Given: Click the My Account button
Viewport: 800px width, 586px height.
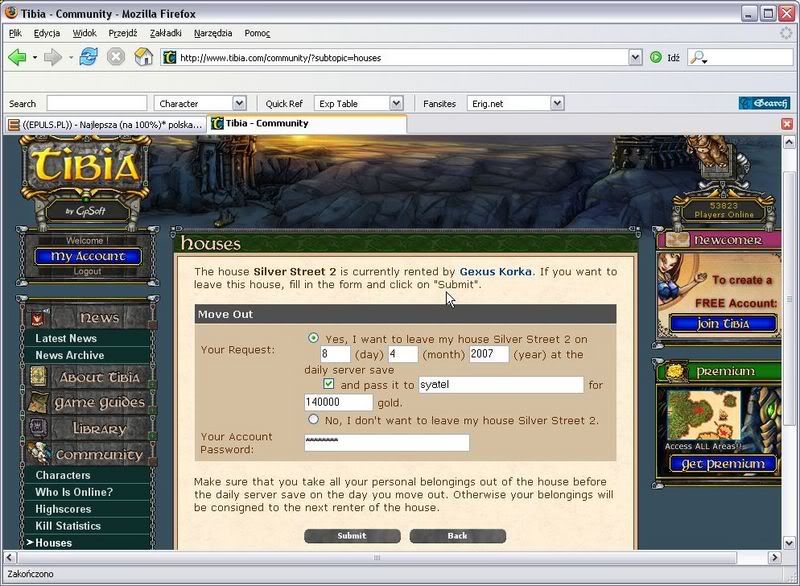Looking at the screenshot, I should coord(88,256).
